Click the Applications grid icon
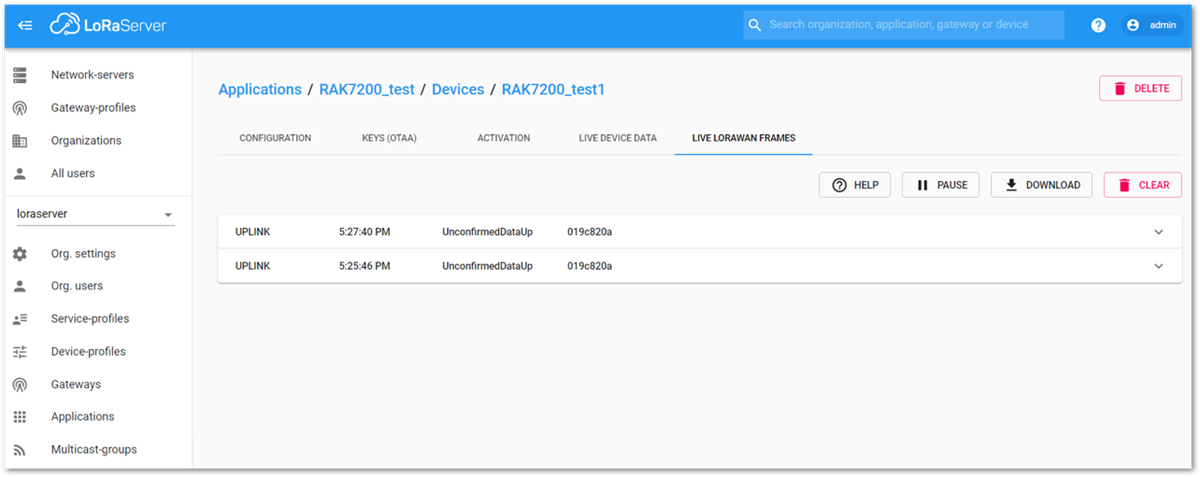Viewport: 1200px width, 477px height. click(20, 417)
